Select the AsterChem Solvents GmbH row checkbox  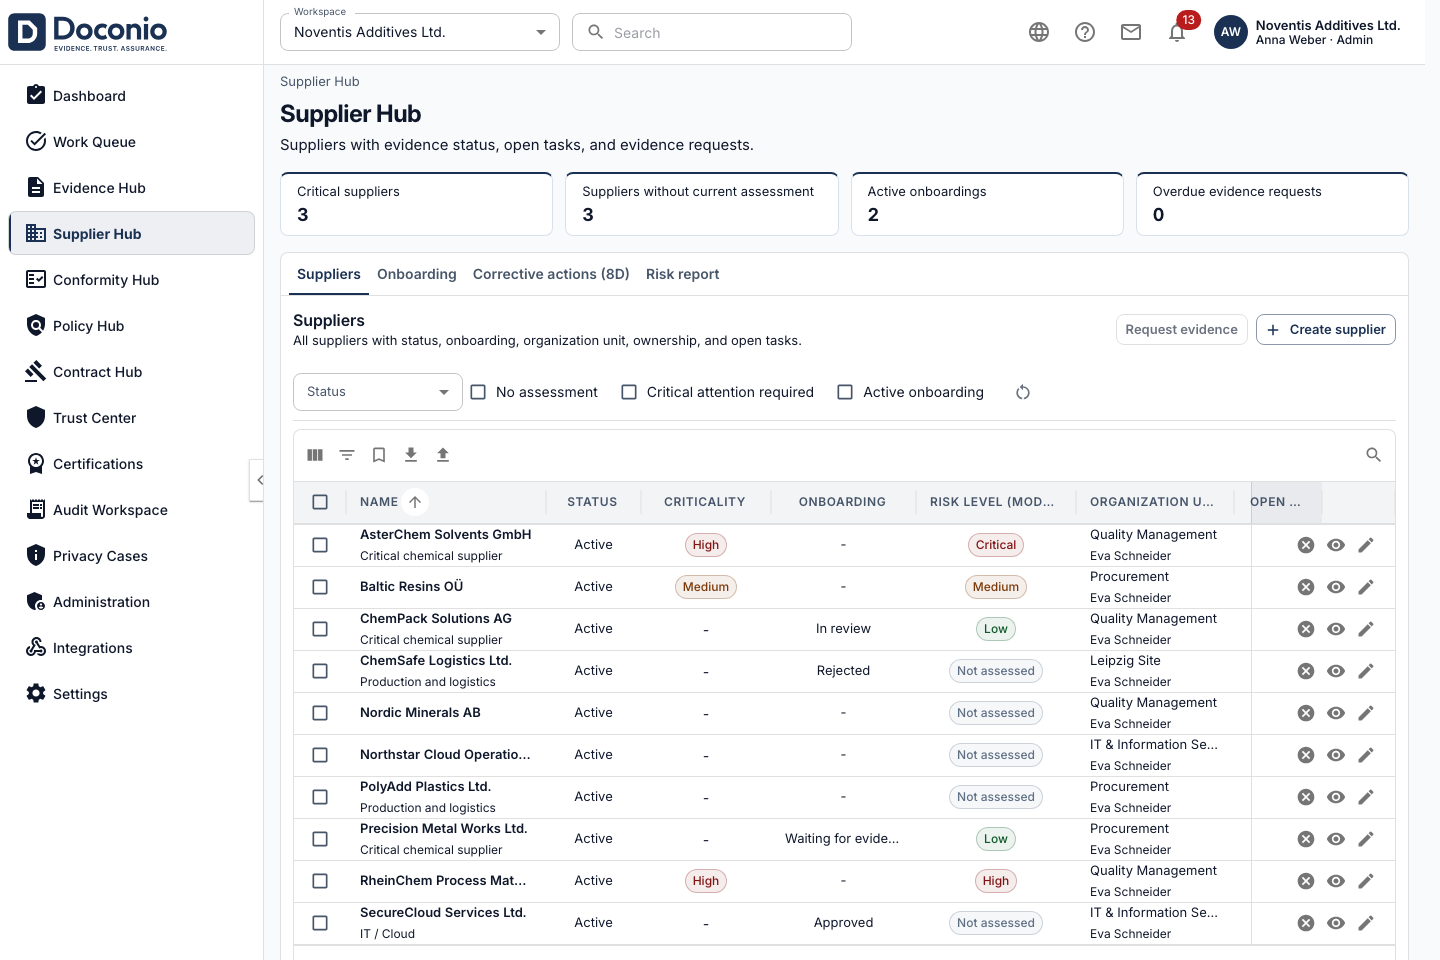click(320, 545)
